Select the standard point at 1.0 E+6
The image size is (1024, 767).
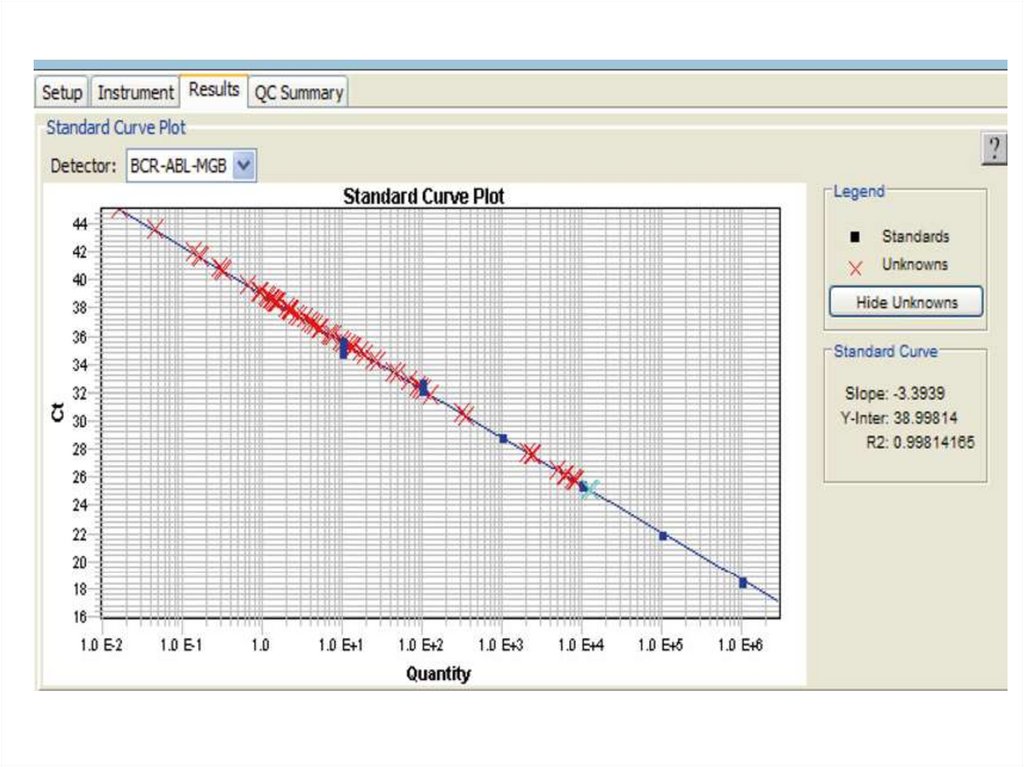pyautogui.click(x=743, y=582)
